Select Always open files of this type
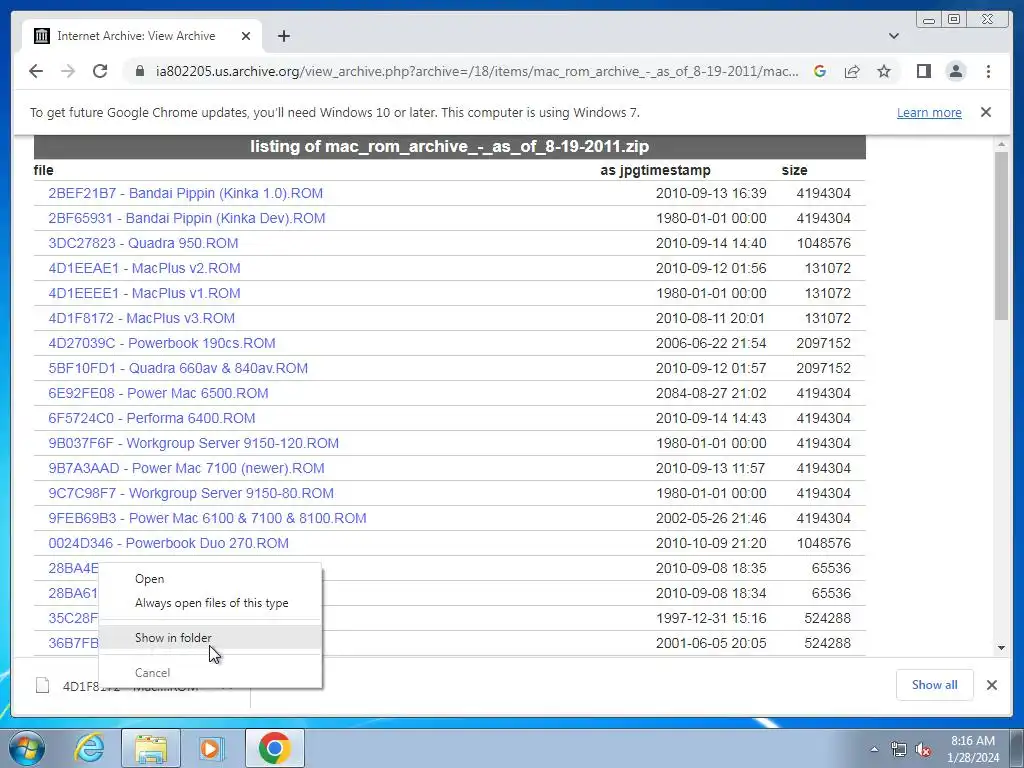The width and height of the screenshot is (1024, 768). (212, 603)
